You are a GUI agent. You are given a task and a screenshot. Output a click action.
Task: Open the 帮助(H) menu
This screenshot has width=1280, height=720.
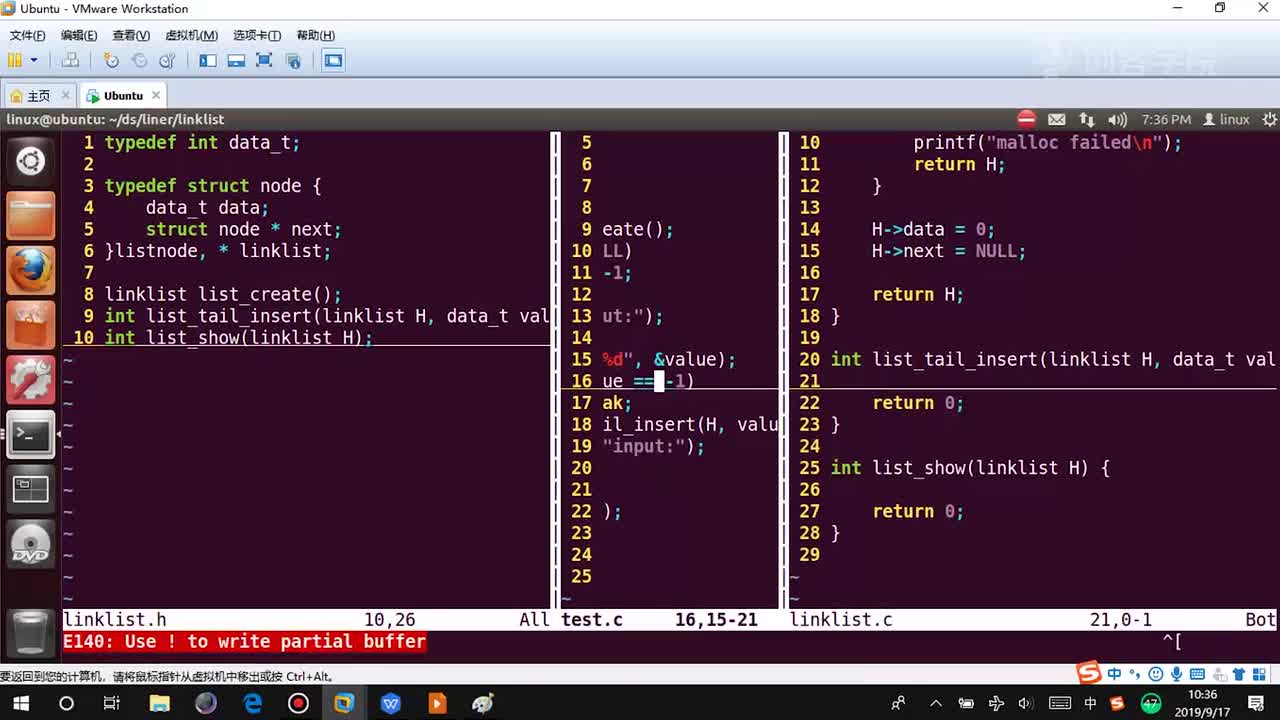point(315,35)
